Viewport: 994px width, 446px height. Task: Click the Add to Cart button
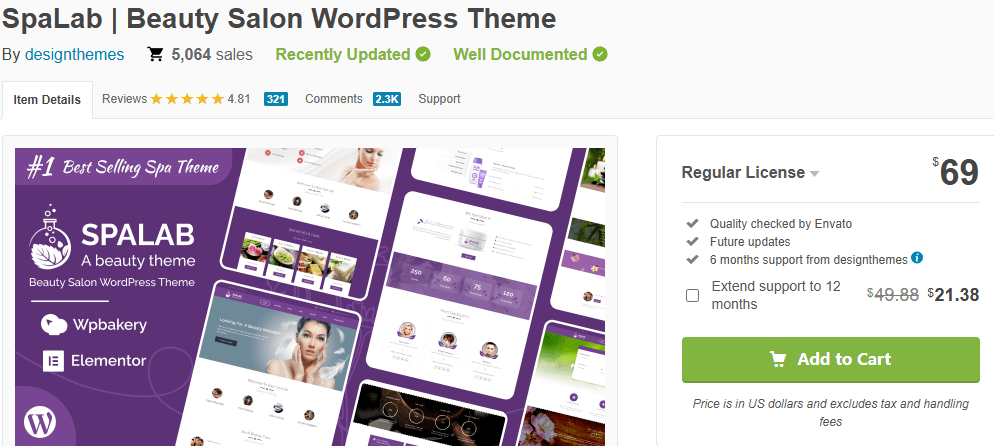(830, 359)
